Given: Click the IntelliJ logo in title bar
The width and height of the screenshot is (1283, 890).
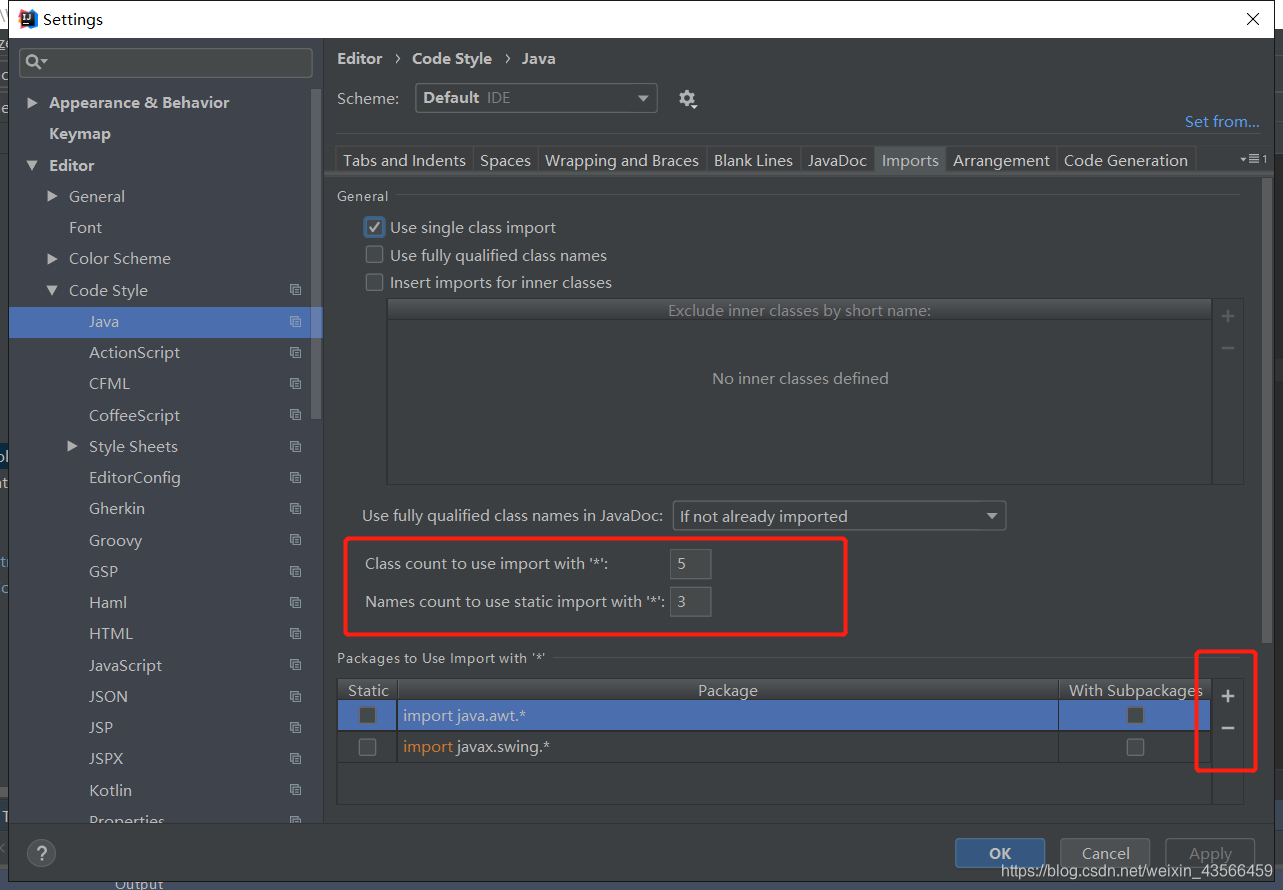Looking at the screenshot, I should 28,19.
